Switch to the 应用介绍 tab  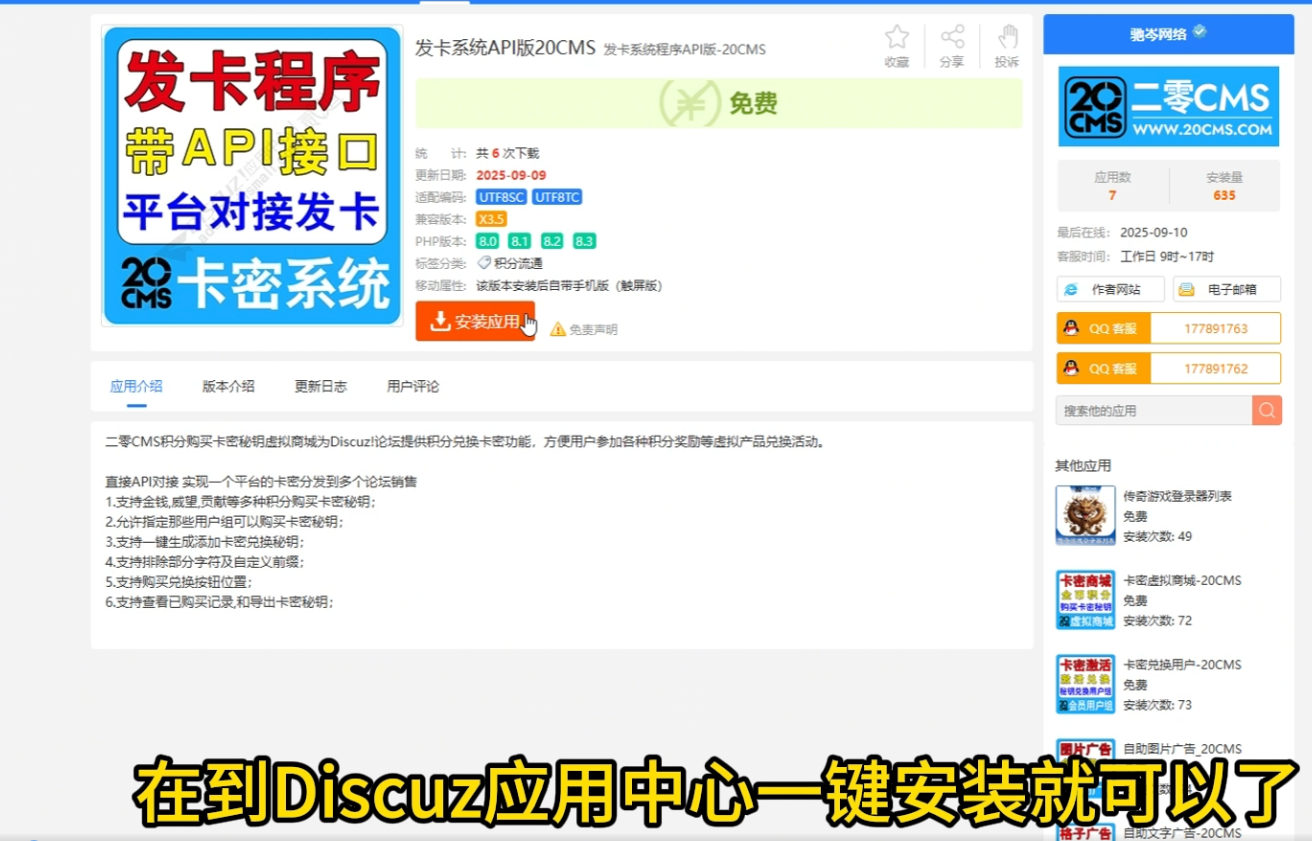click(x=136, y=386)
